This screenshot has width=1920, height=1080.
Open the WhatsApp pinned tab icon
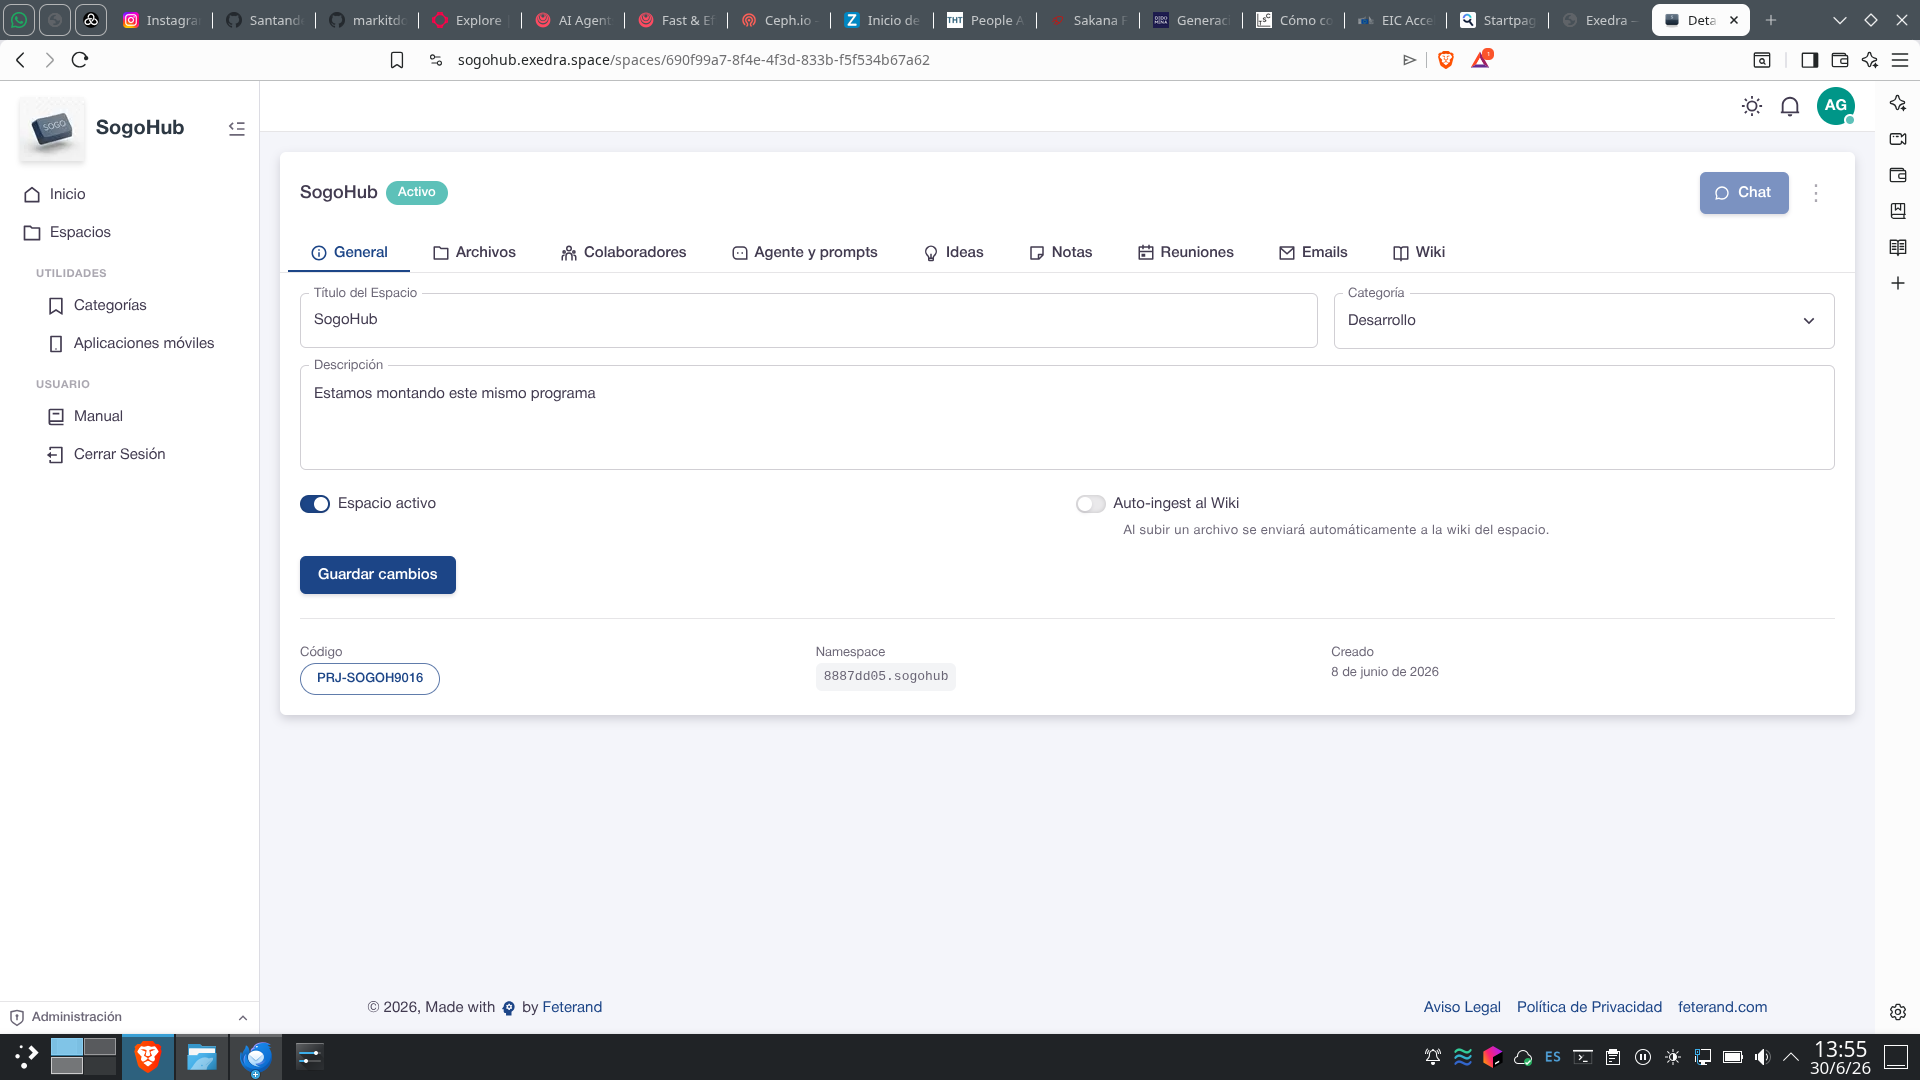(19, 20)
